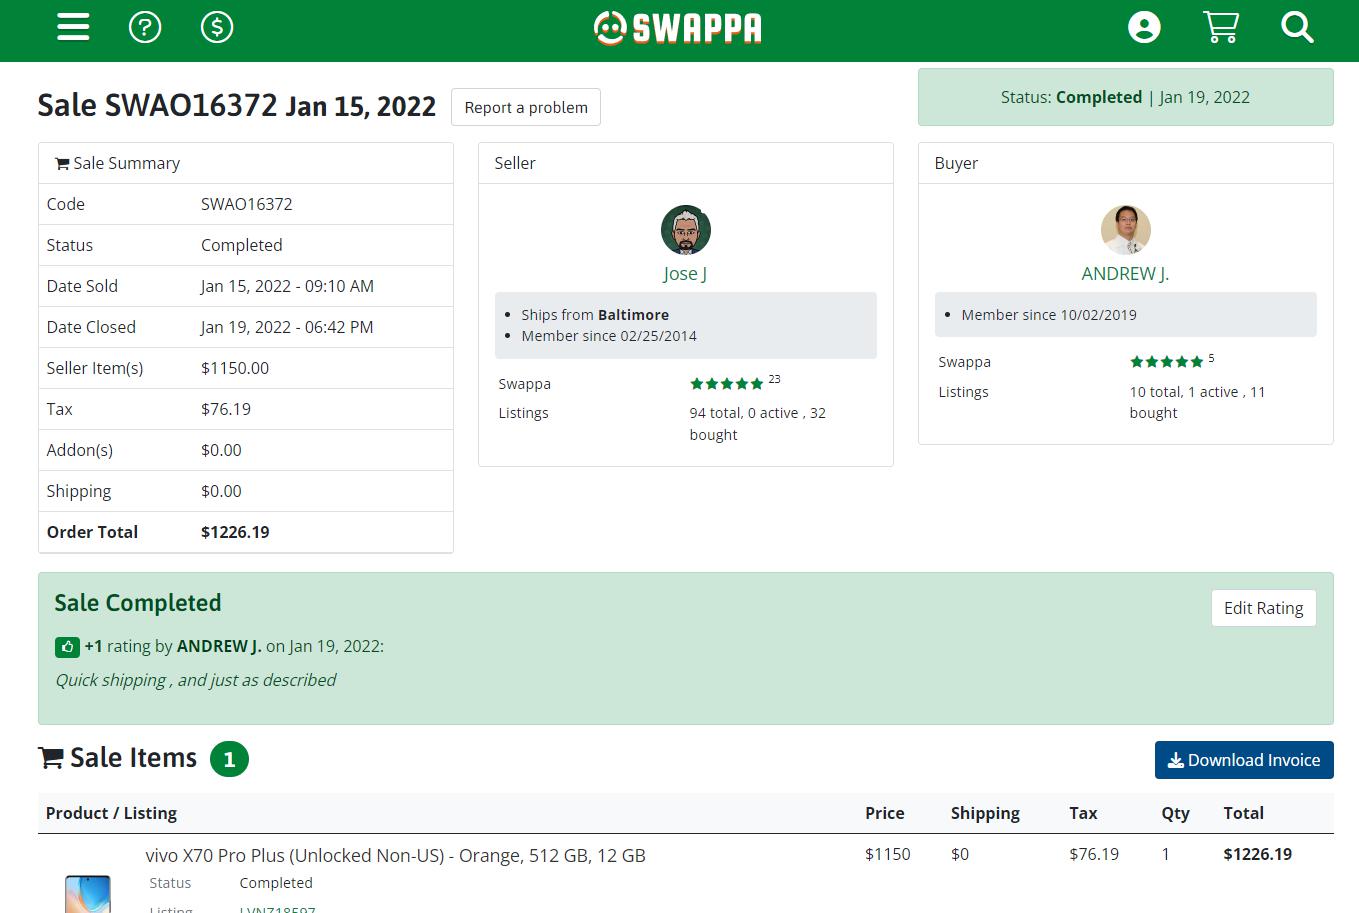Click seller listings '94 total, 0 active' text
1359x913 pixels.
(757, 424)
